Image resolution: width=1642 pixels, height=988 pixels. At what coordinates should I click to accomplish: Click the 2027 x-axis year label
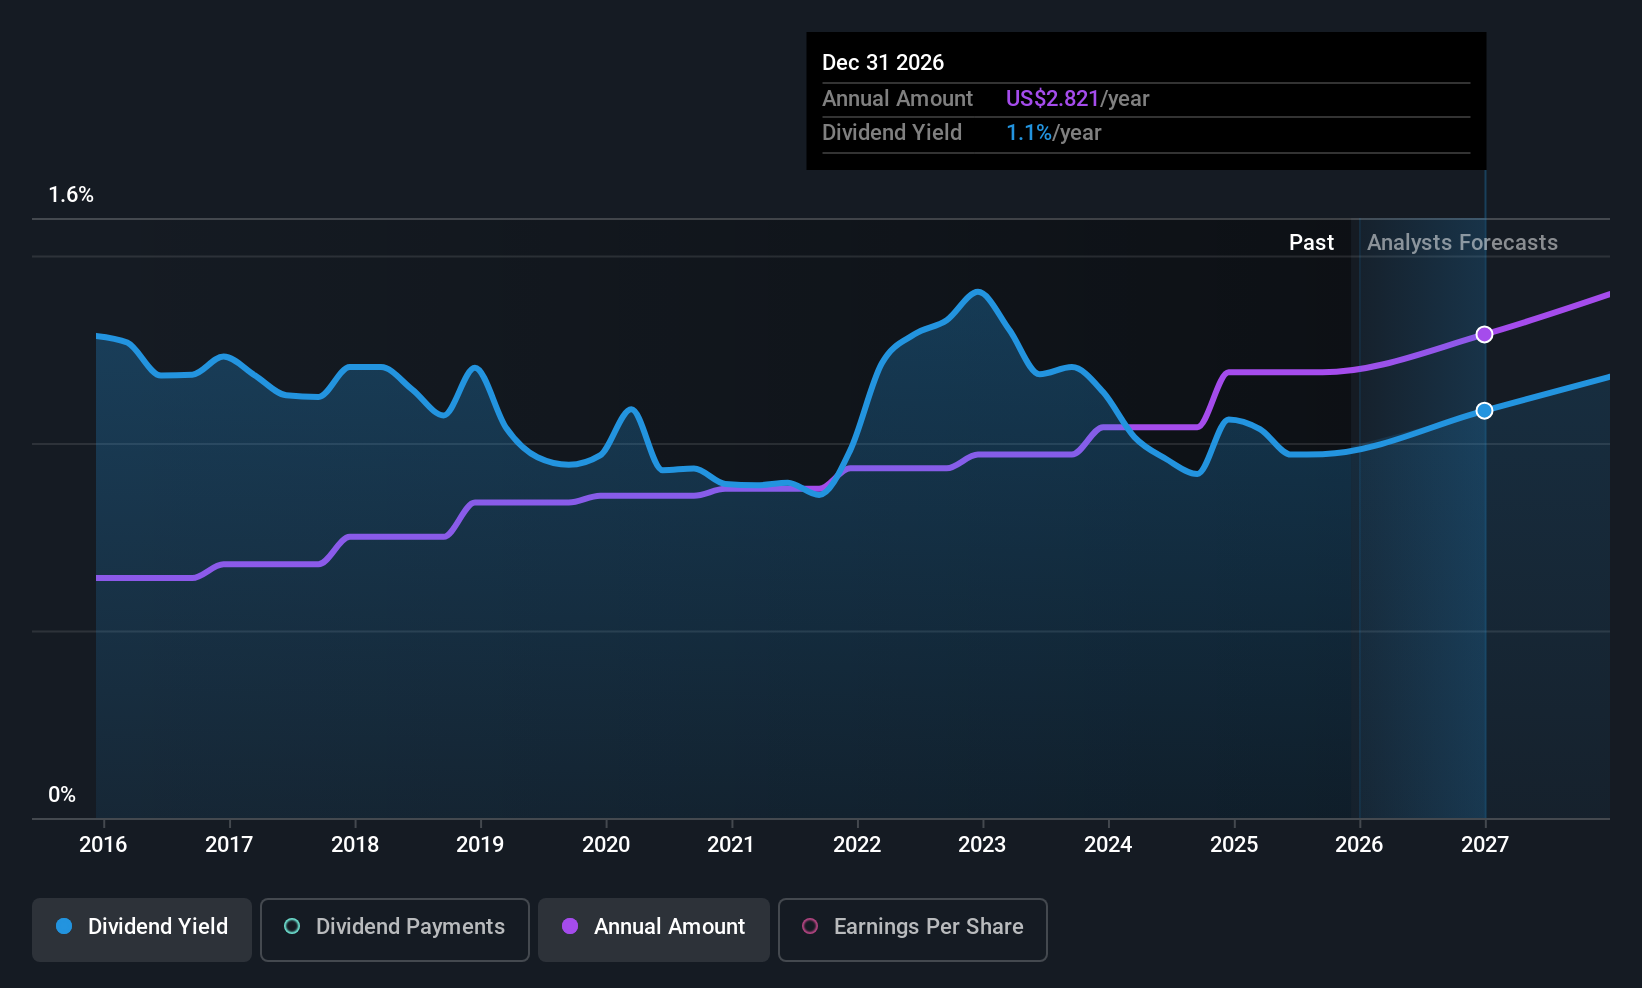click(1485, 845)
